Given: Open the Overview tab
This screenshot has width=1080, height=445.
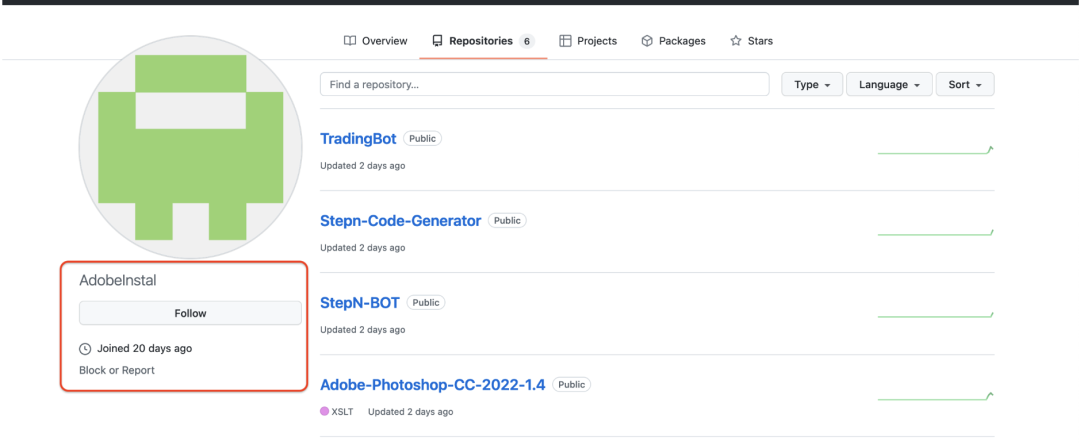Looking at the screenshot, I should tap(375, 41).
